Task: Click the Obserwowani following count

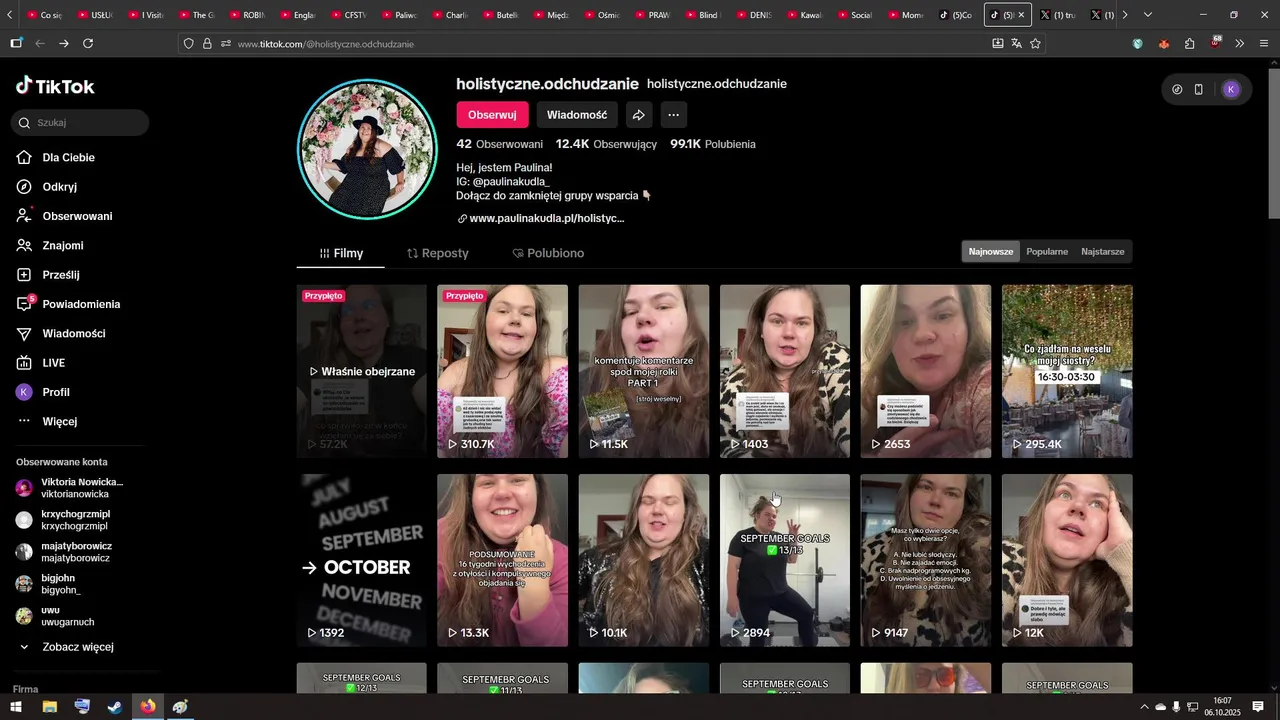Action: [499, 144]
